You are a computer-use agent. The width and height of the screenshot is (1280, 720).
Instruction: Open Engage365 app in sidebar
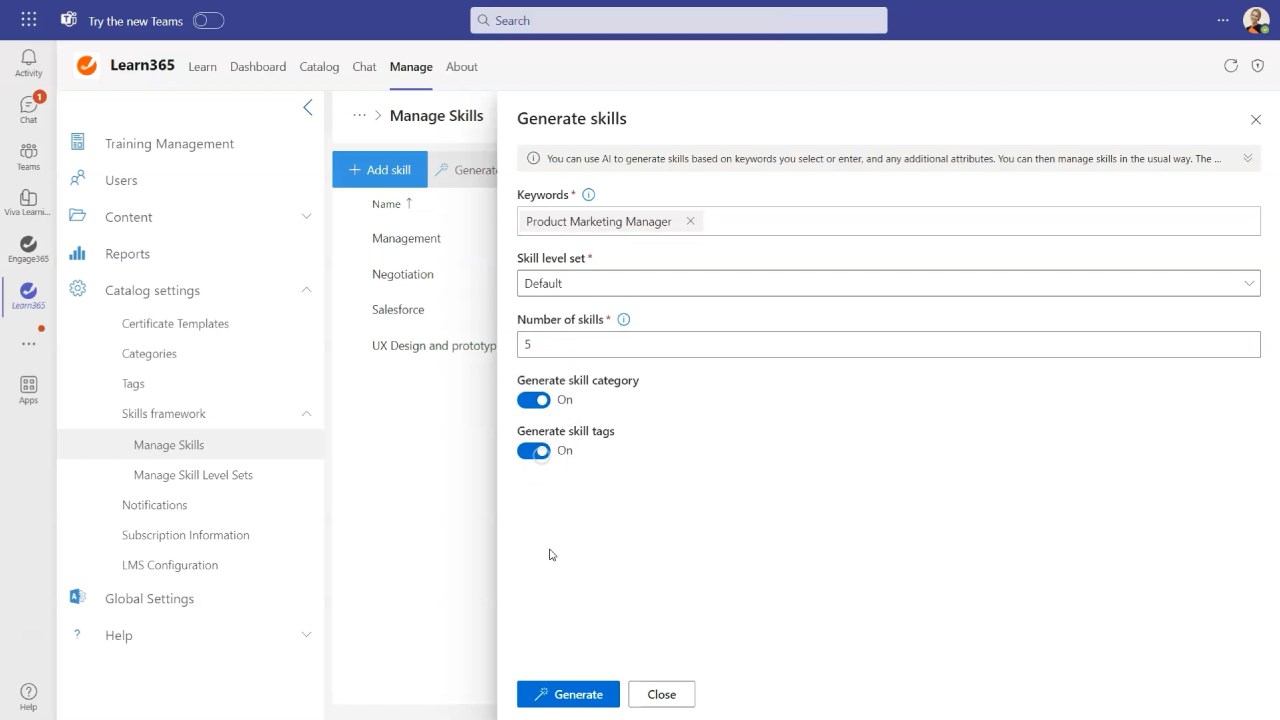click(28, 249)
